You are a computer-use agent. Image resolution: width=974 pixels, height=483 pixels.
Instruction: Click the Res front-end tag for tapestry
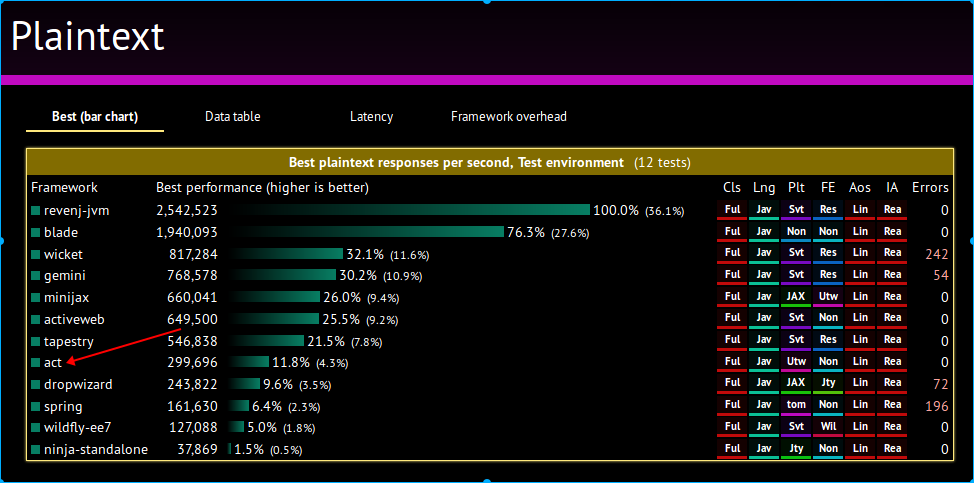(828, 340)
